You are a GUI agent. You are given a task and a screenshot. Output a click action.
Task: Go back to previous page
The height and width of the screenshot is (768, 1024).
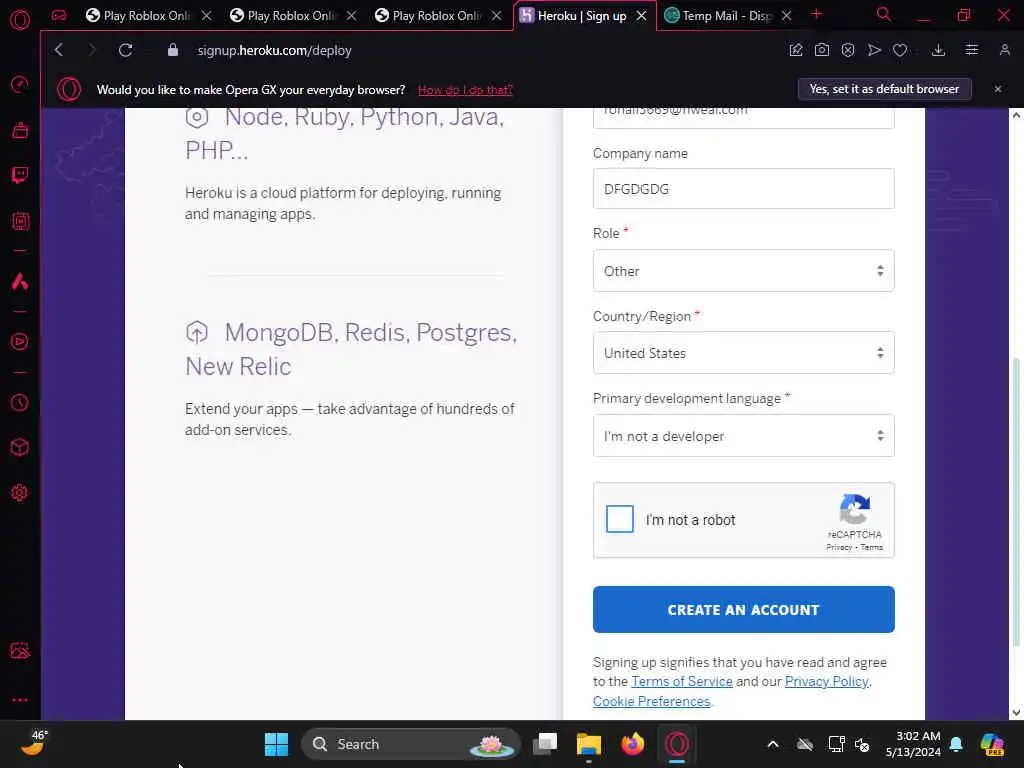pos(59,50)
